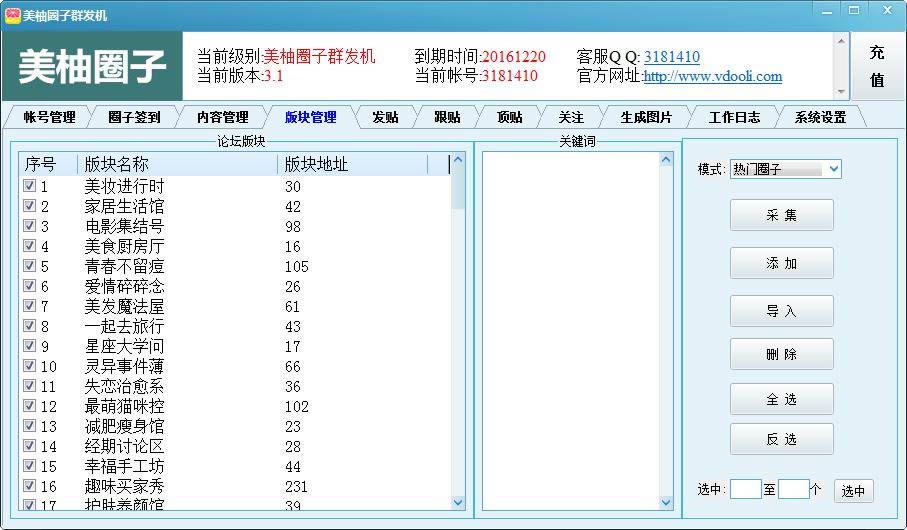907x530 pixels.
Task: Click the address value 231
Action: 296,487
